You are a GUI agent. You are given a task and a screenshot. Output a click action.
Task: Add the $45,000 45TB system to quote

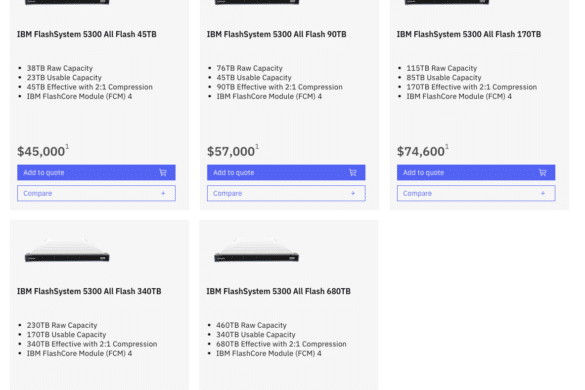96,172
